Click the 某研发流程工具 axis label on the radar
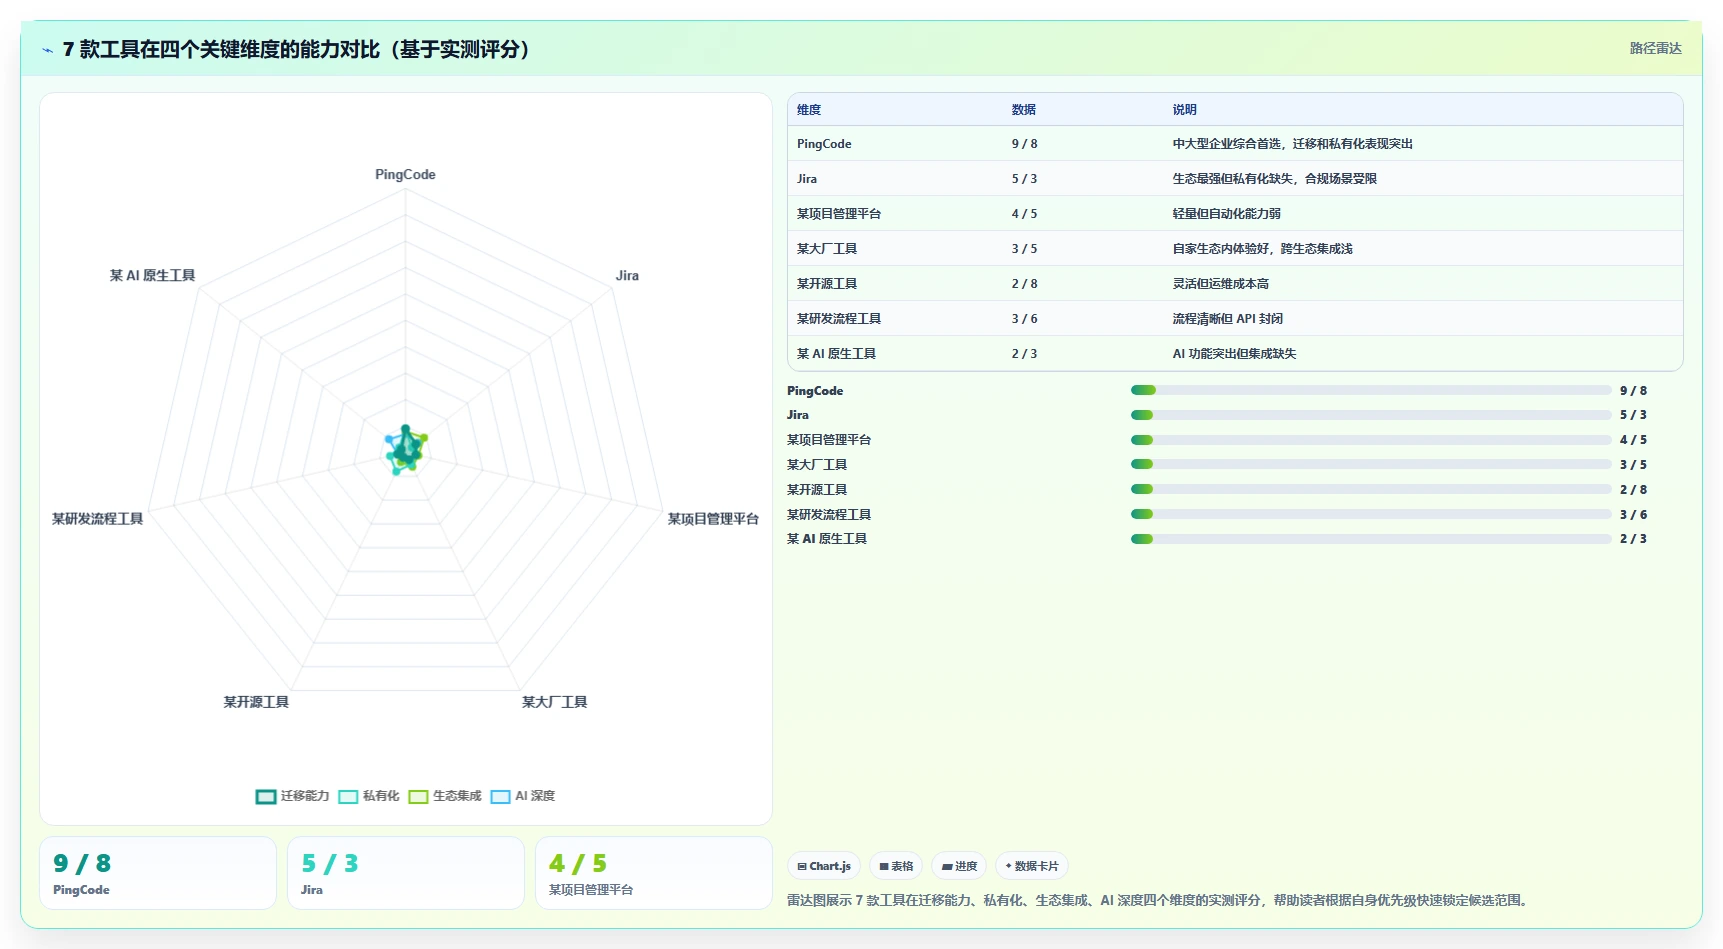Viewport: 1723px width, 949px height. (x=97, y=518)
